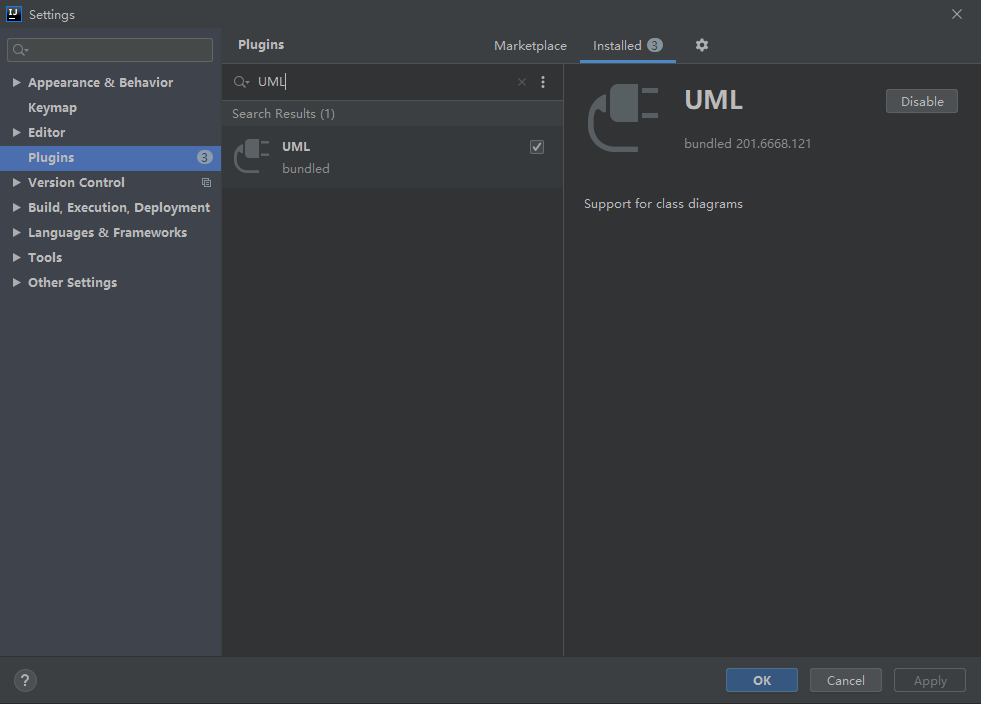Click the plugins gear settings icon
This screenshot has width=981, height=704.
click(x=702, y=45)
